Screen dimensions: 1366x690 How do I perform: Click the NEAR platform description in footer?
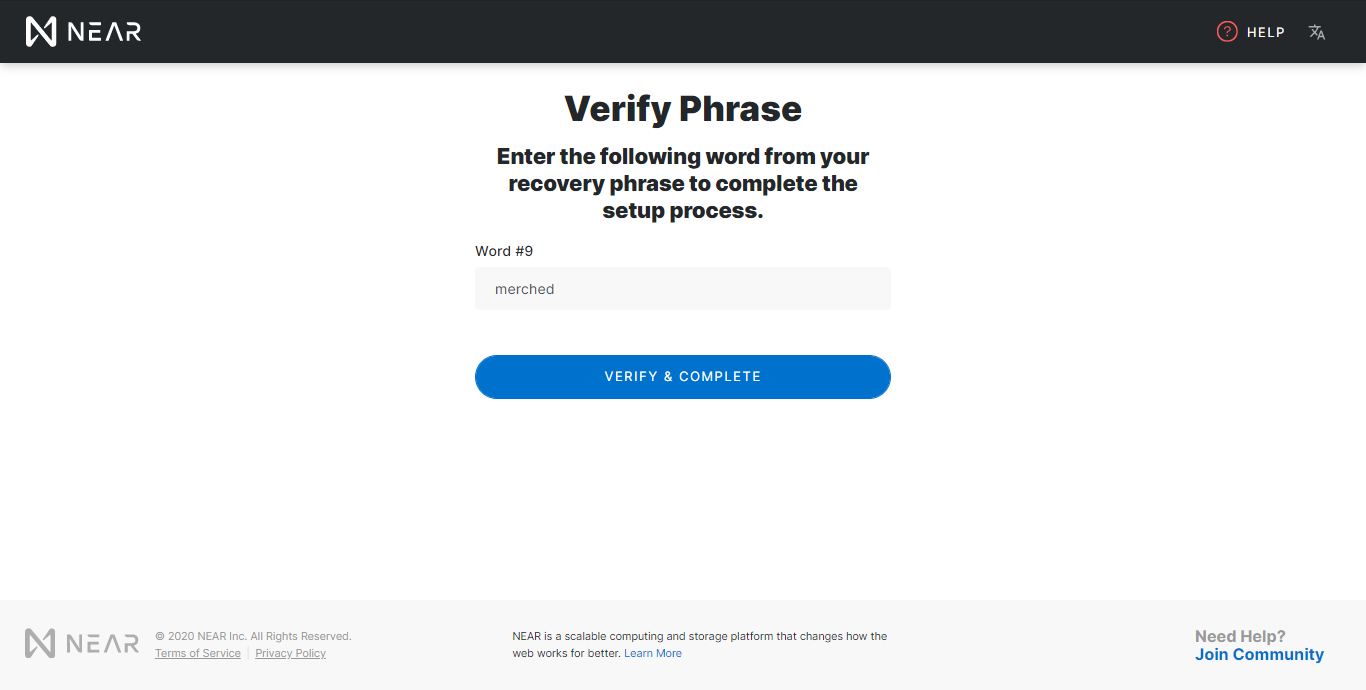(x=699, y=645)
